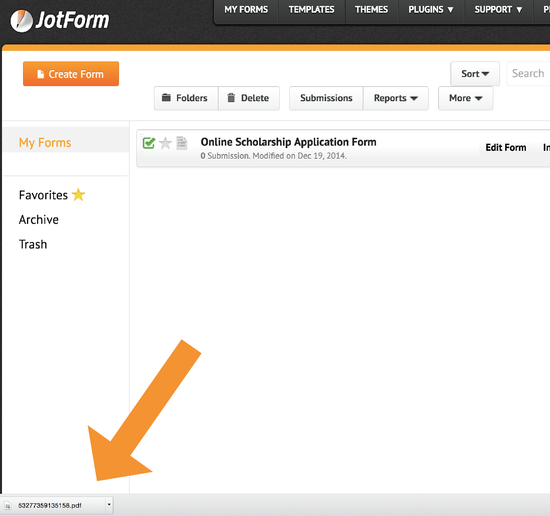Go to the TEMPLATES page
Screen dimensions: 550x516
pos(311,10)
